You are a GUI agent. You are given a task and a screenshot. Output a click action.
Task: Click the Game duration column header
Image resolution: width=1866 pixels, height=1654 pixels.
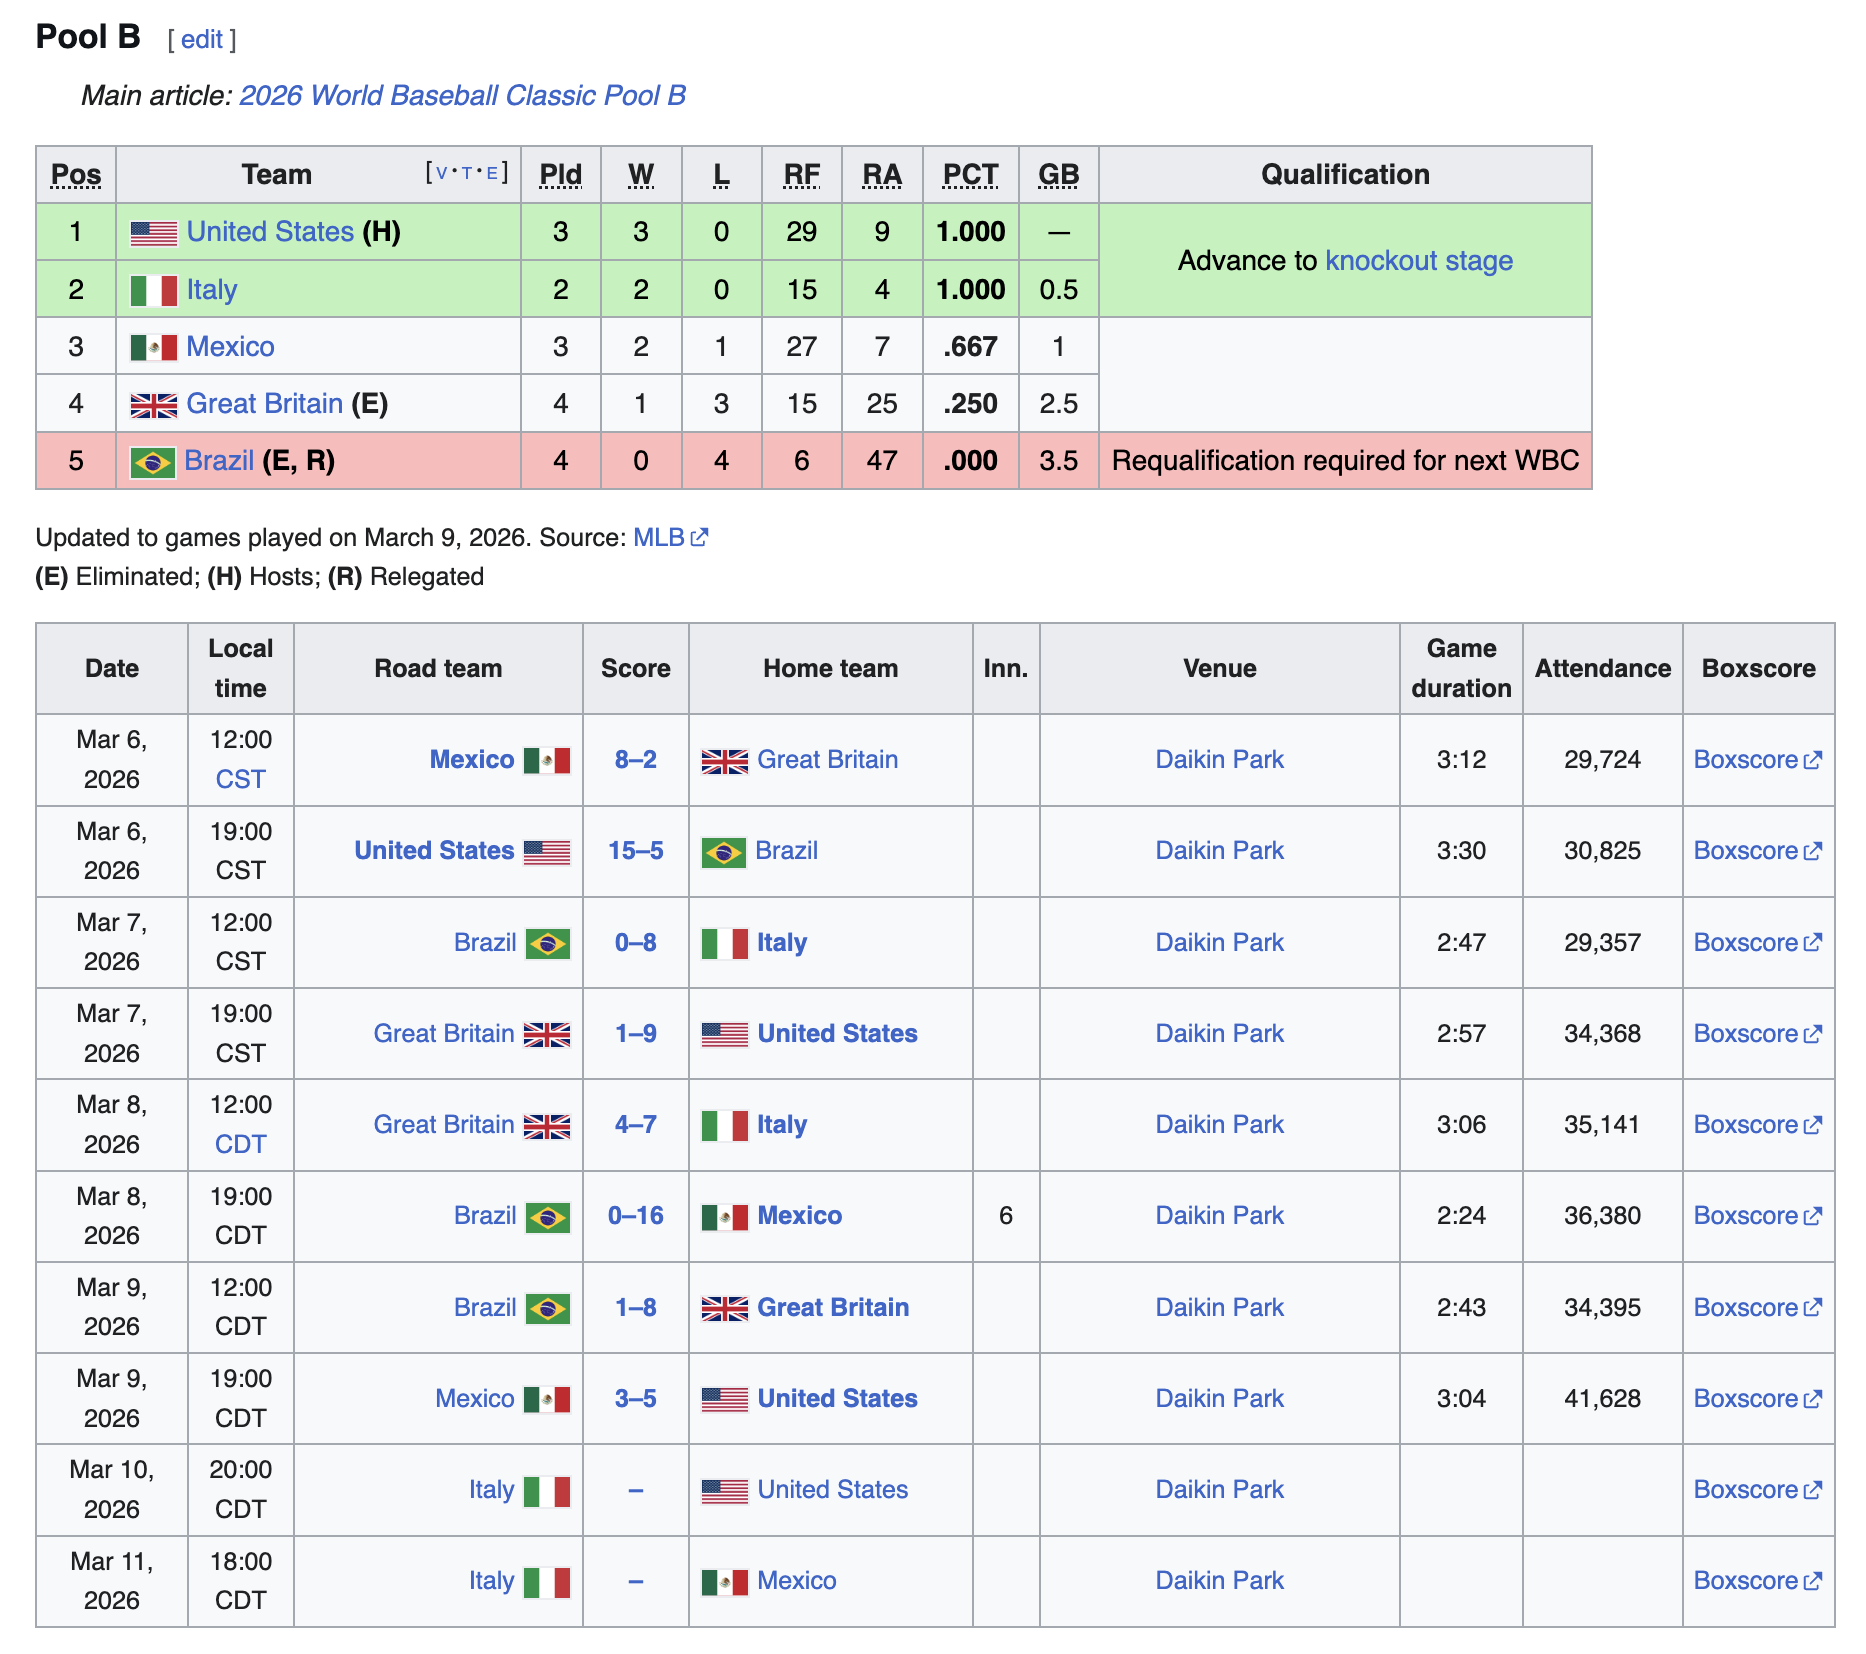1462,668
